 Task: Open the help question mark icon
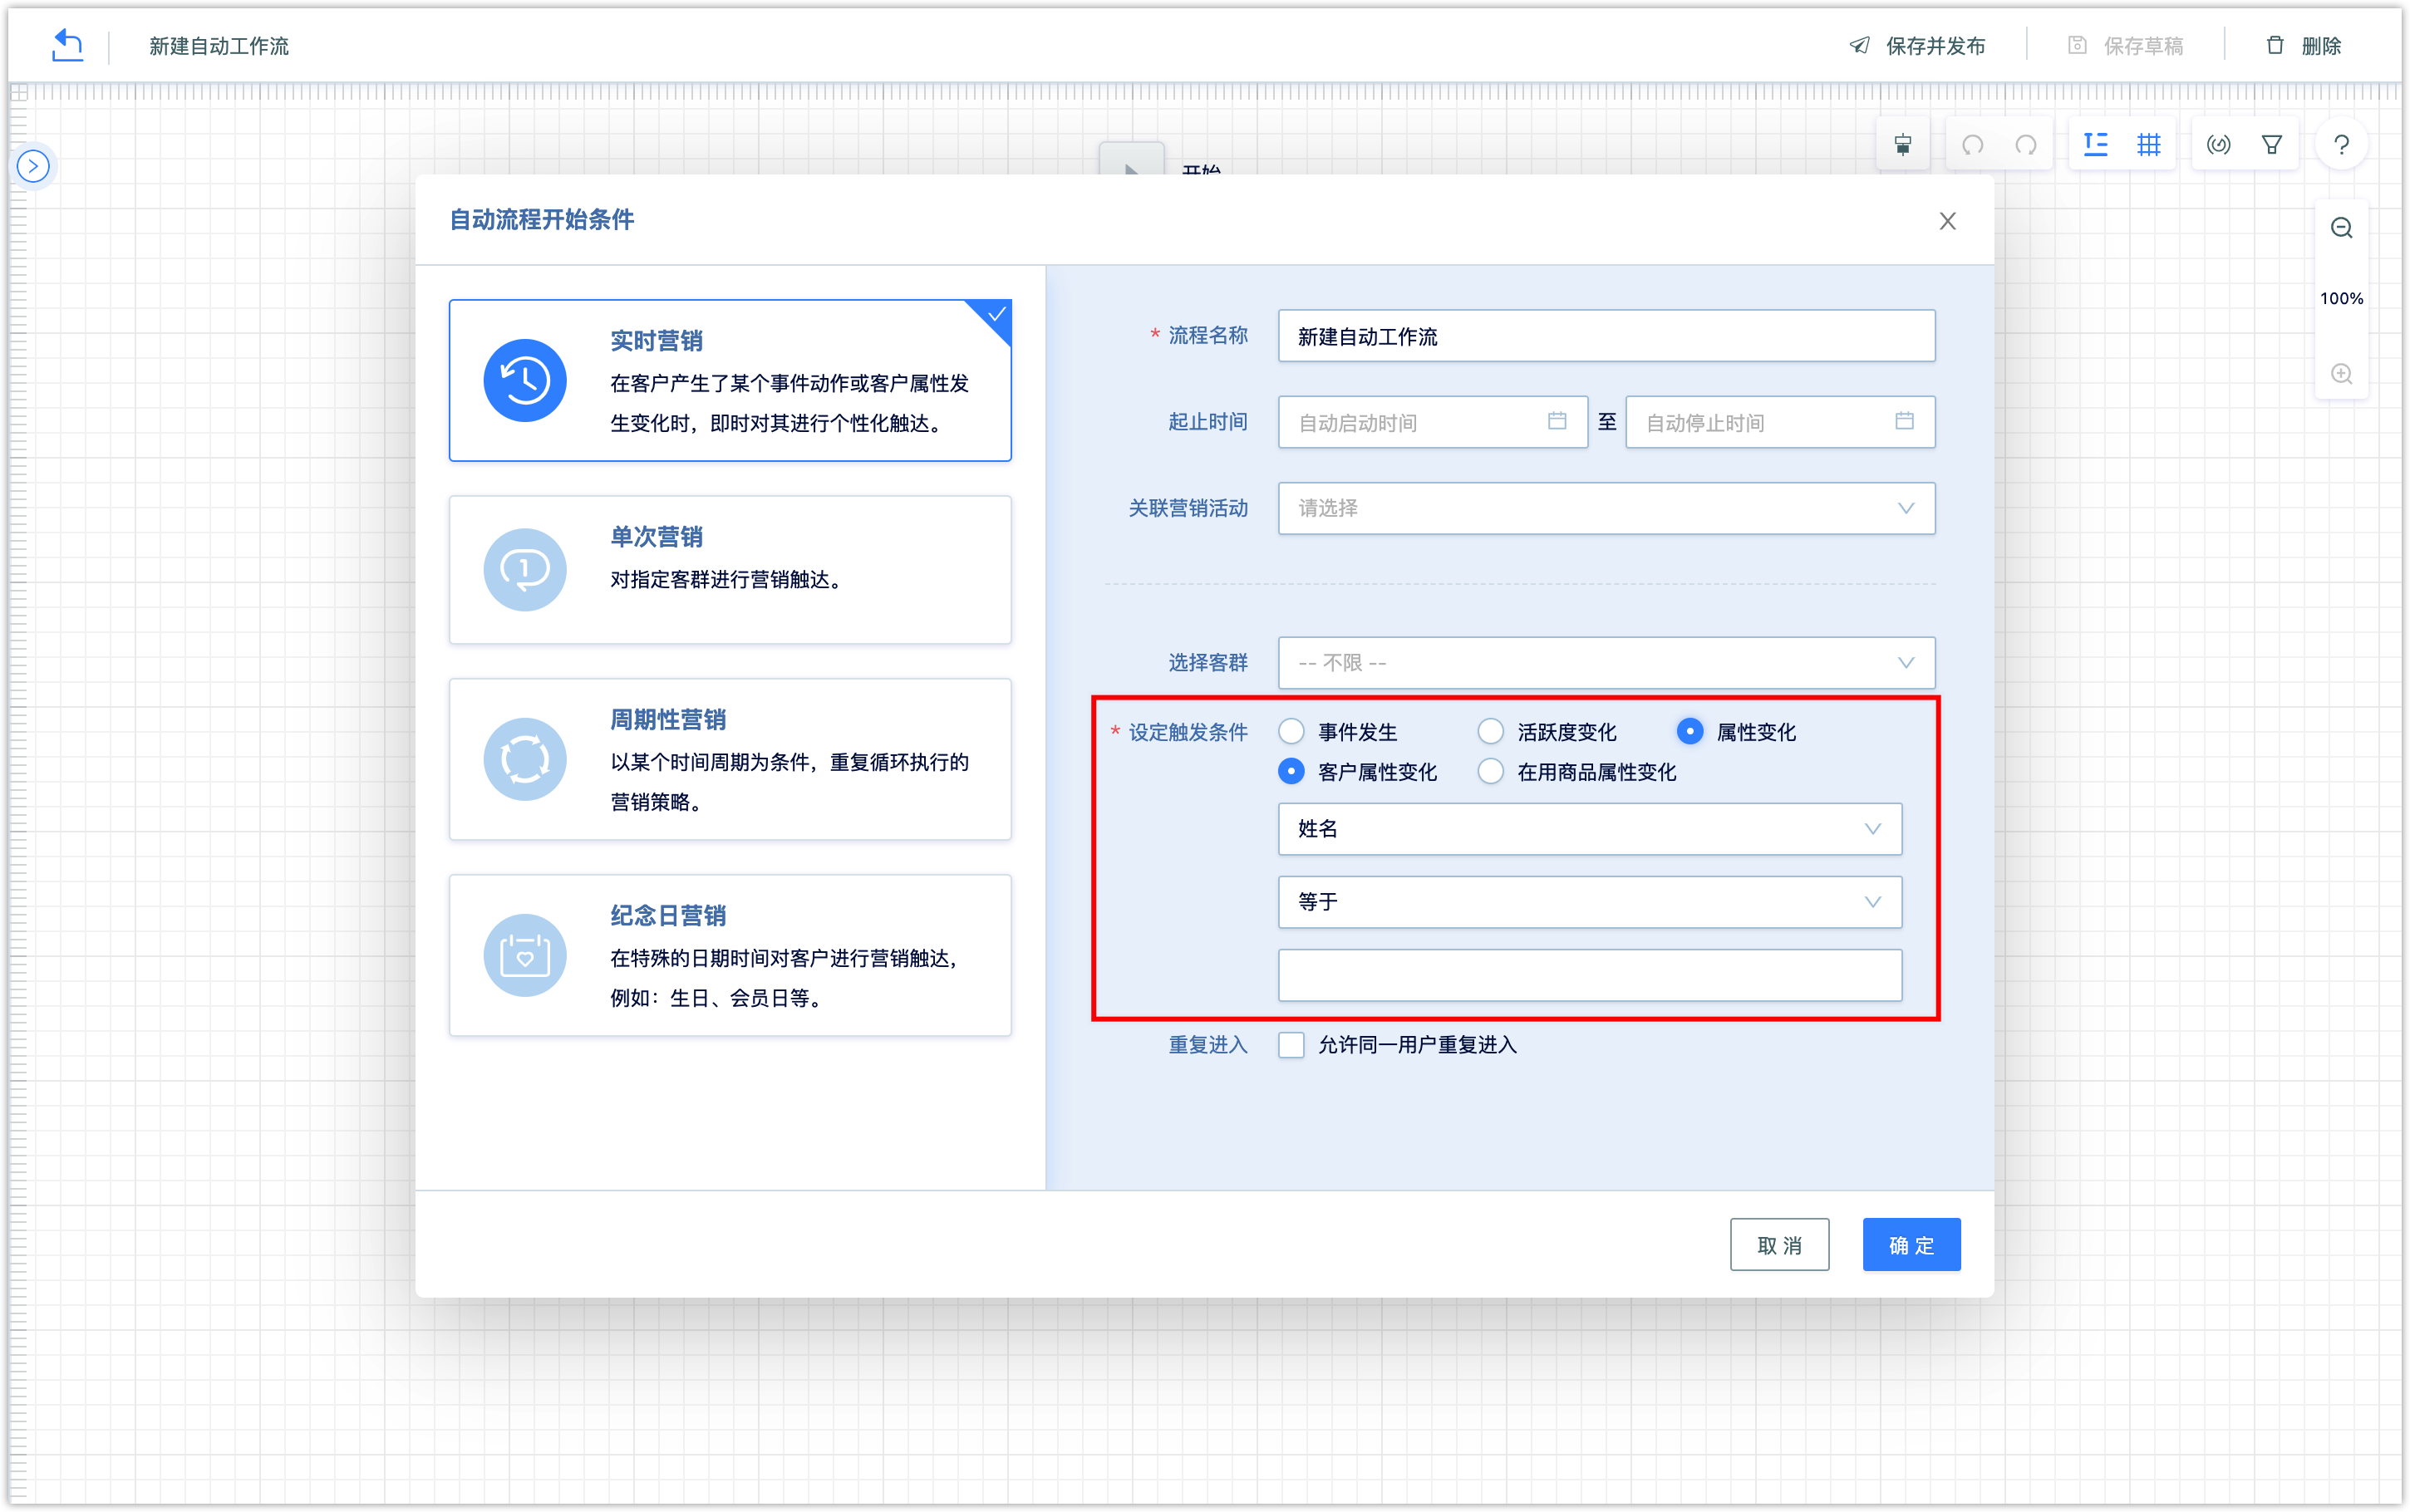click(2341, 145)
